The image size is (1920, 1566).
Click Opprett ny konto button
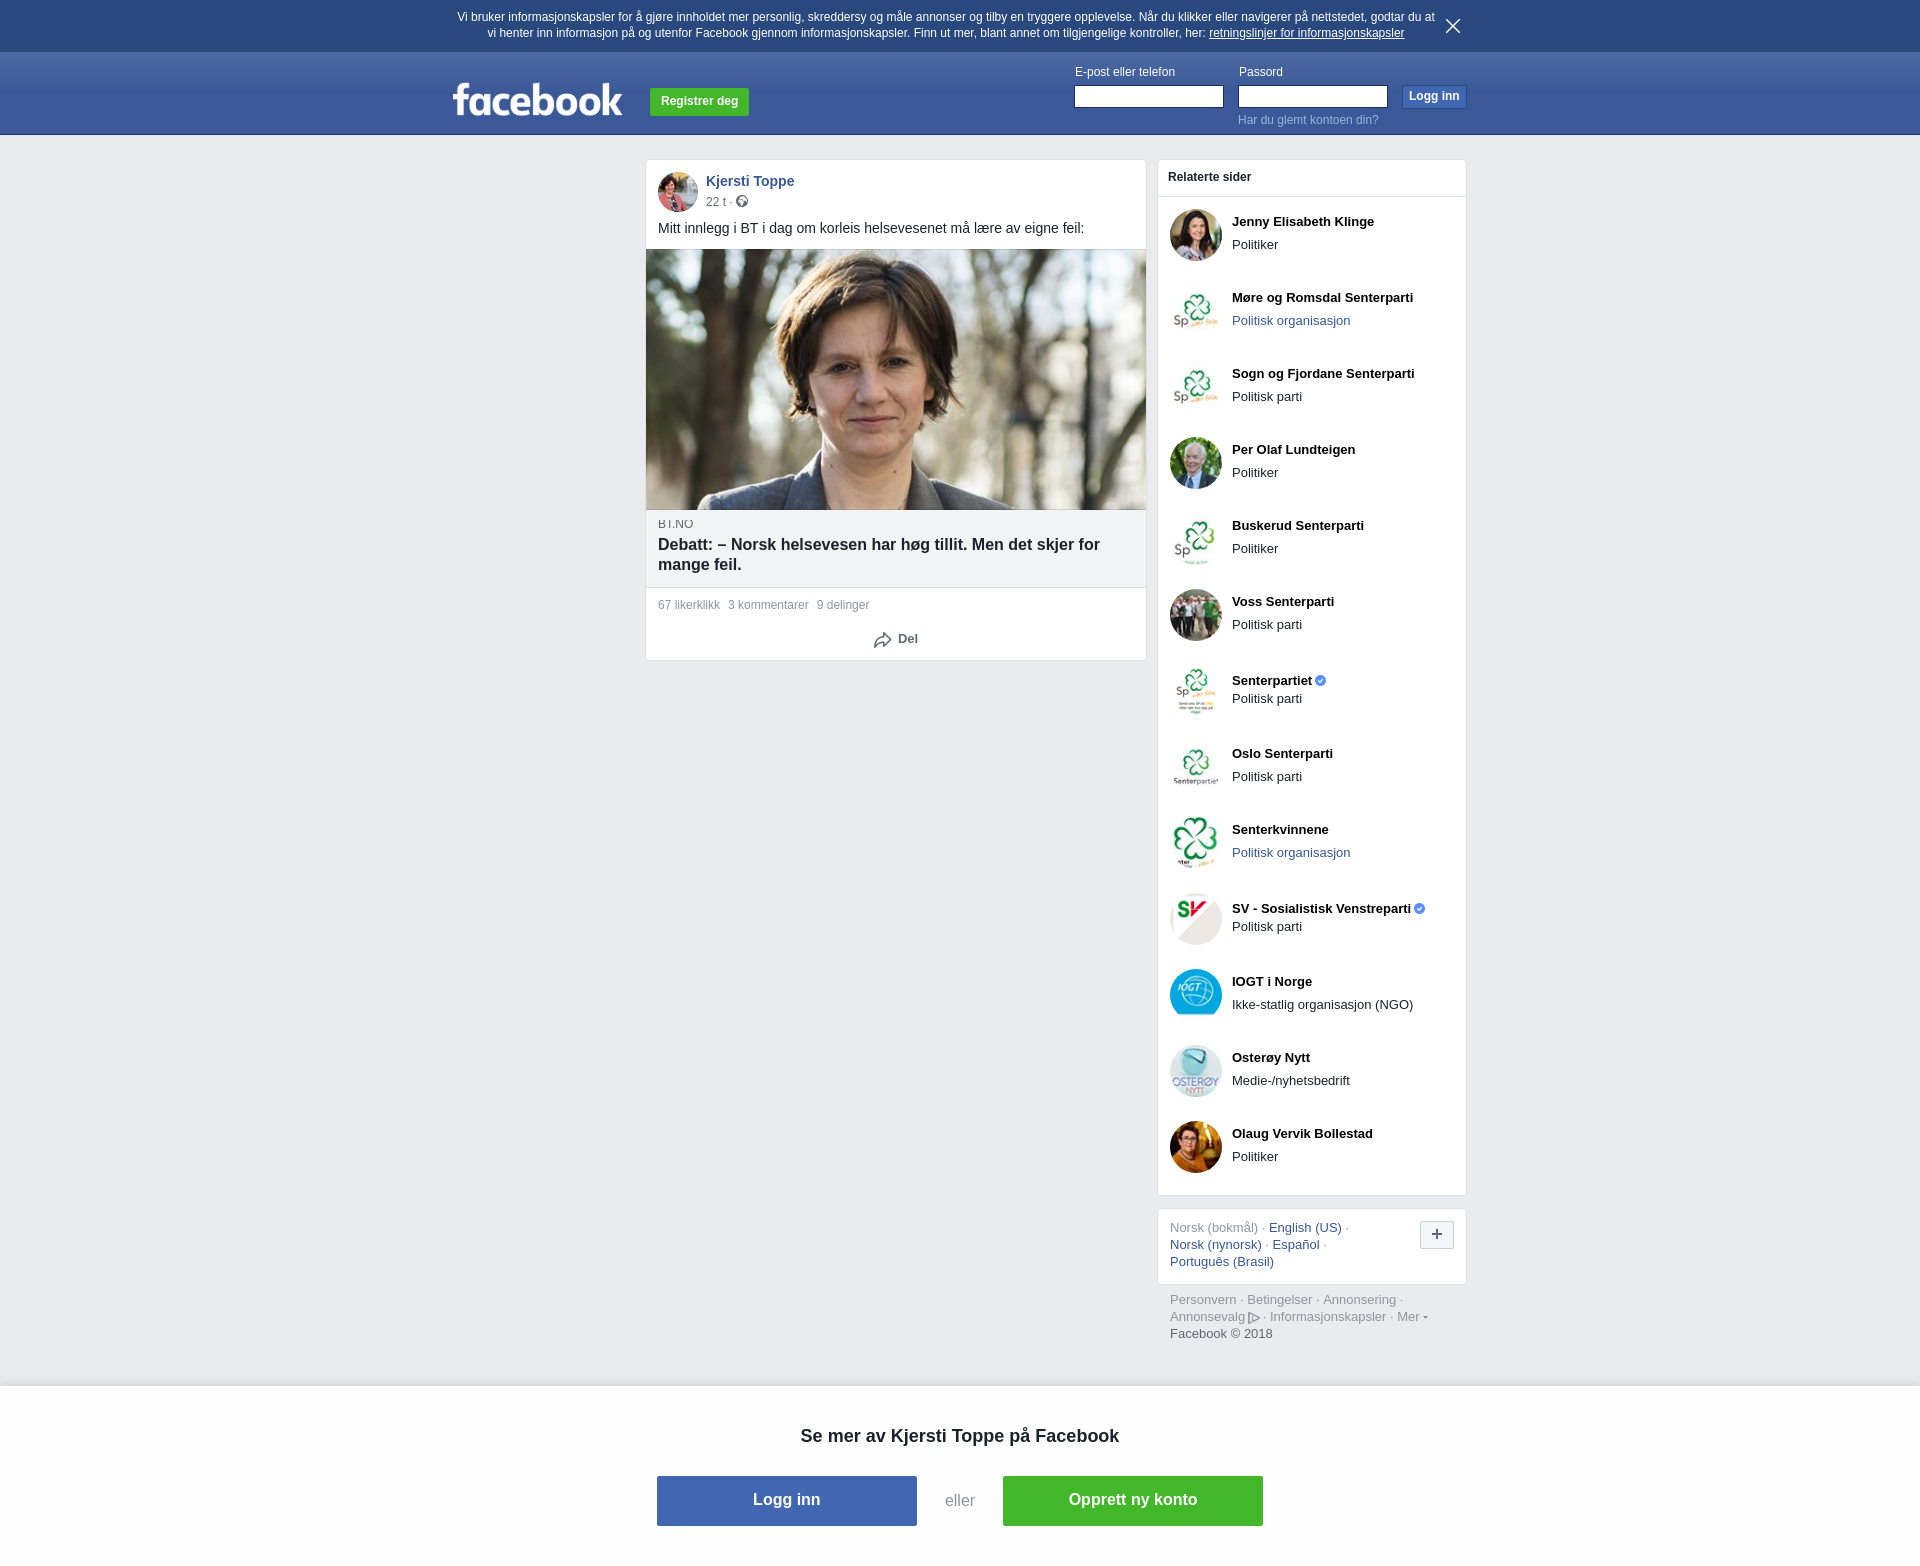click(1133, 1501)
